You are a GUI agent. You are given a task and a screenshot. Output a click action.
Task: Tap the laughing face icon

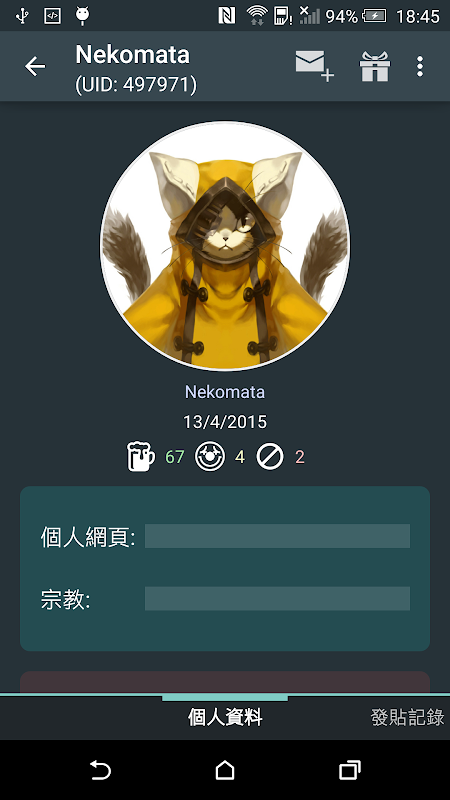tap(210, 457)
